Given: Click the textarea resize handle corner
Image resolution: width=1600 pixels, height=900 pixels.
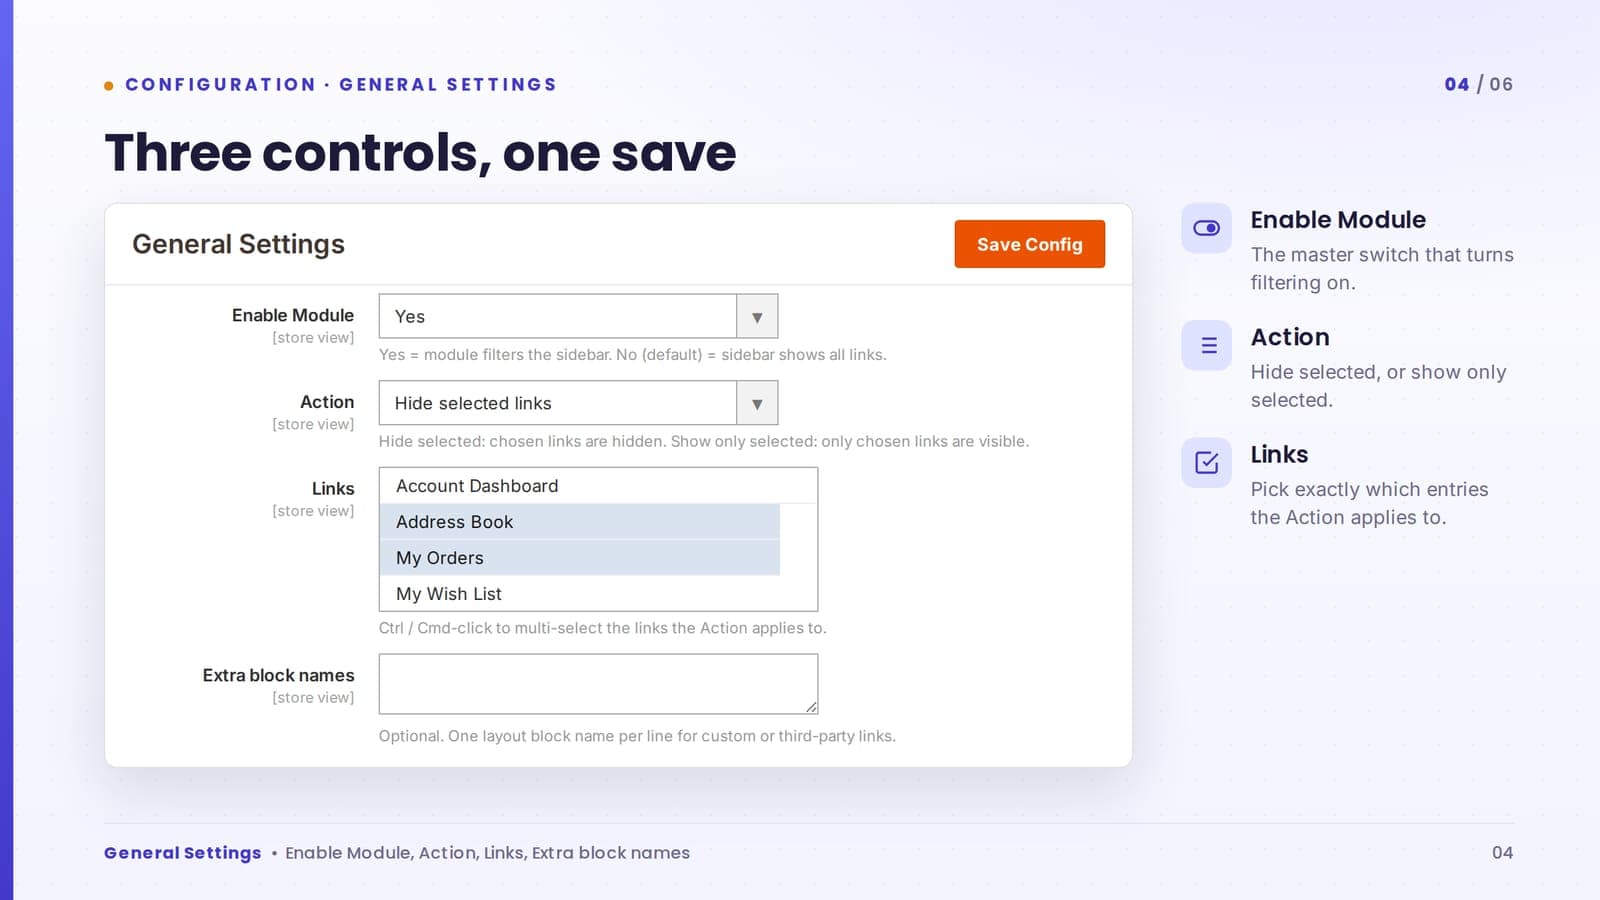Looking at the screenshot, I should tap(811, 707).
